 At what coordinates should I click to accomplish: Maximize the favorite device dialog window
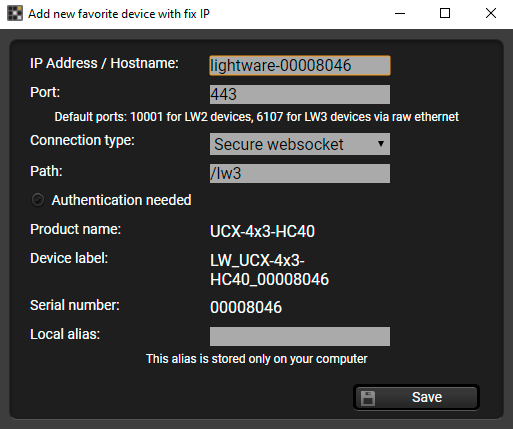(x=445, y=13)
